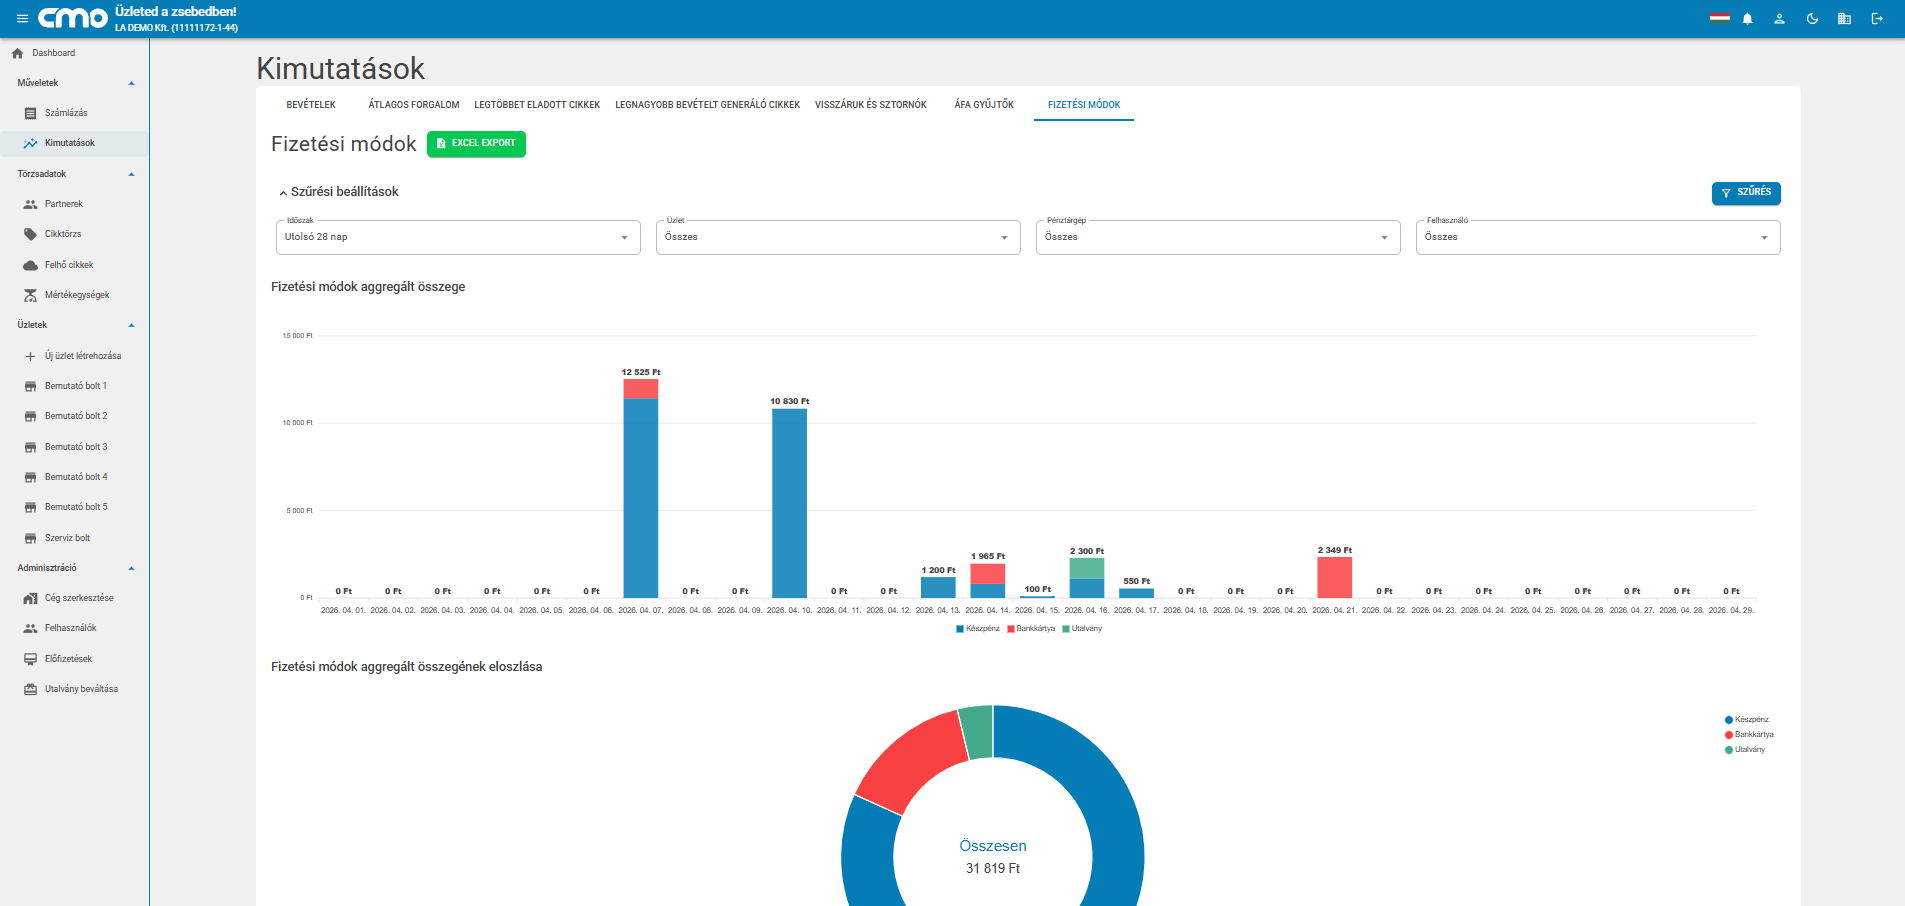Click the plus icon for Új üzlet létrehozása

[30, 356]
